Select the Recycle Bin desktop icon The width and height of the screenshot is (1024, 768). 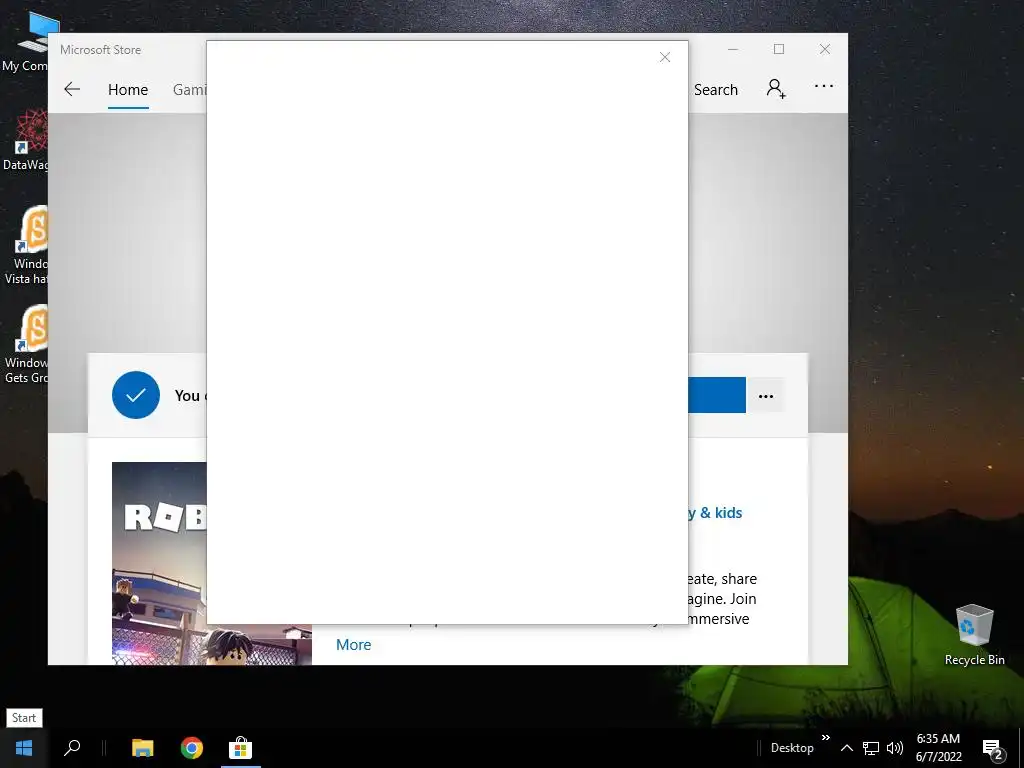[x=974, y=634]
